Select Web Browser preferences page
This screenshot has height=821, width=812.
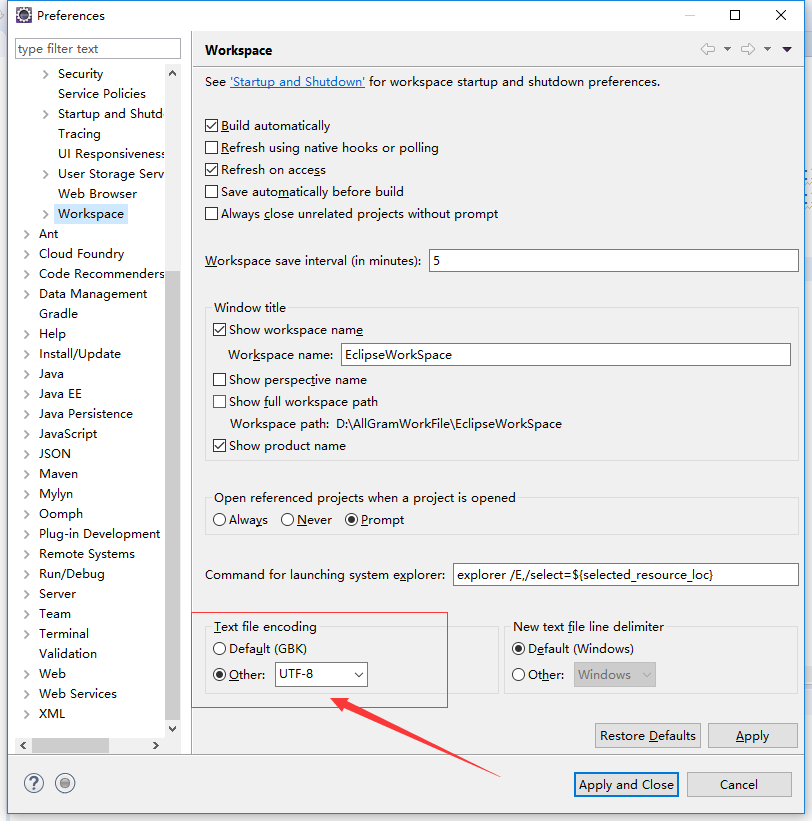(97, 194)
